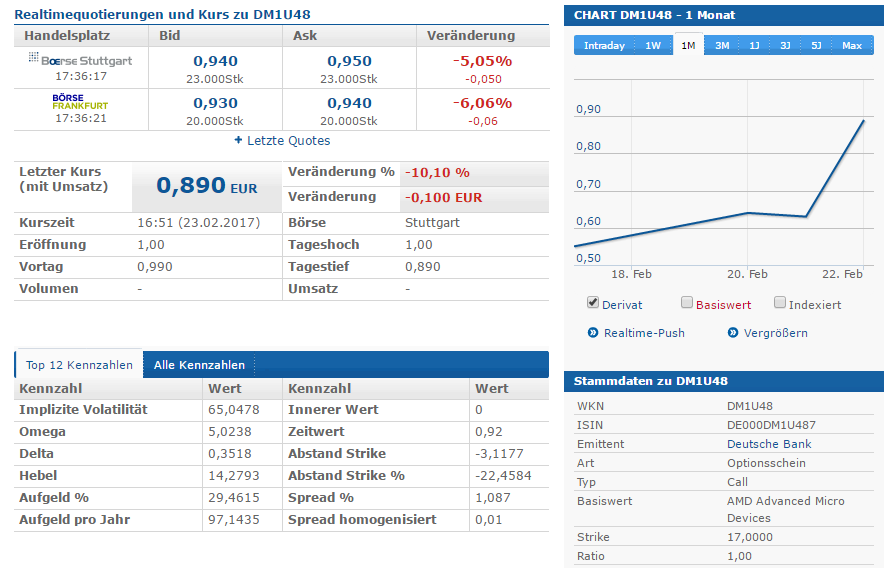Click the -5,05% change value
The image size is (892, 568).
tap(482, 61)
